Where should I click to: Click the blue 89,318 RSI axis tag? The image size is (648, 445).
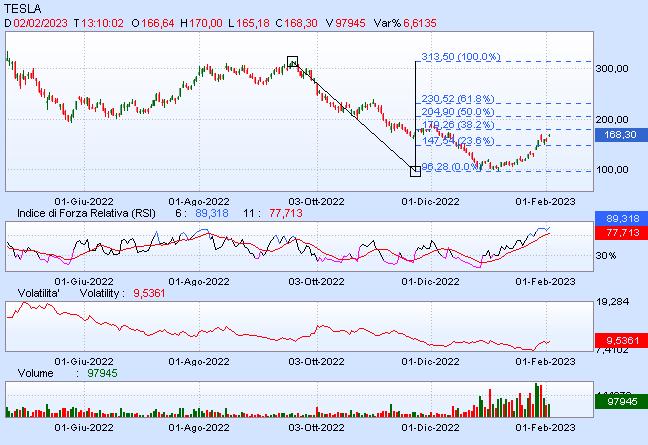[621, 219]
